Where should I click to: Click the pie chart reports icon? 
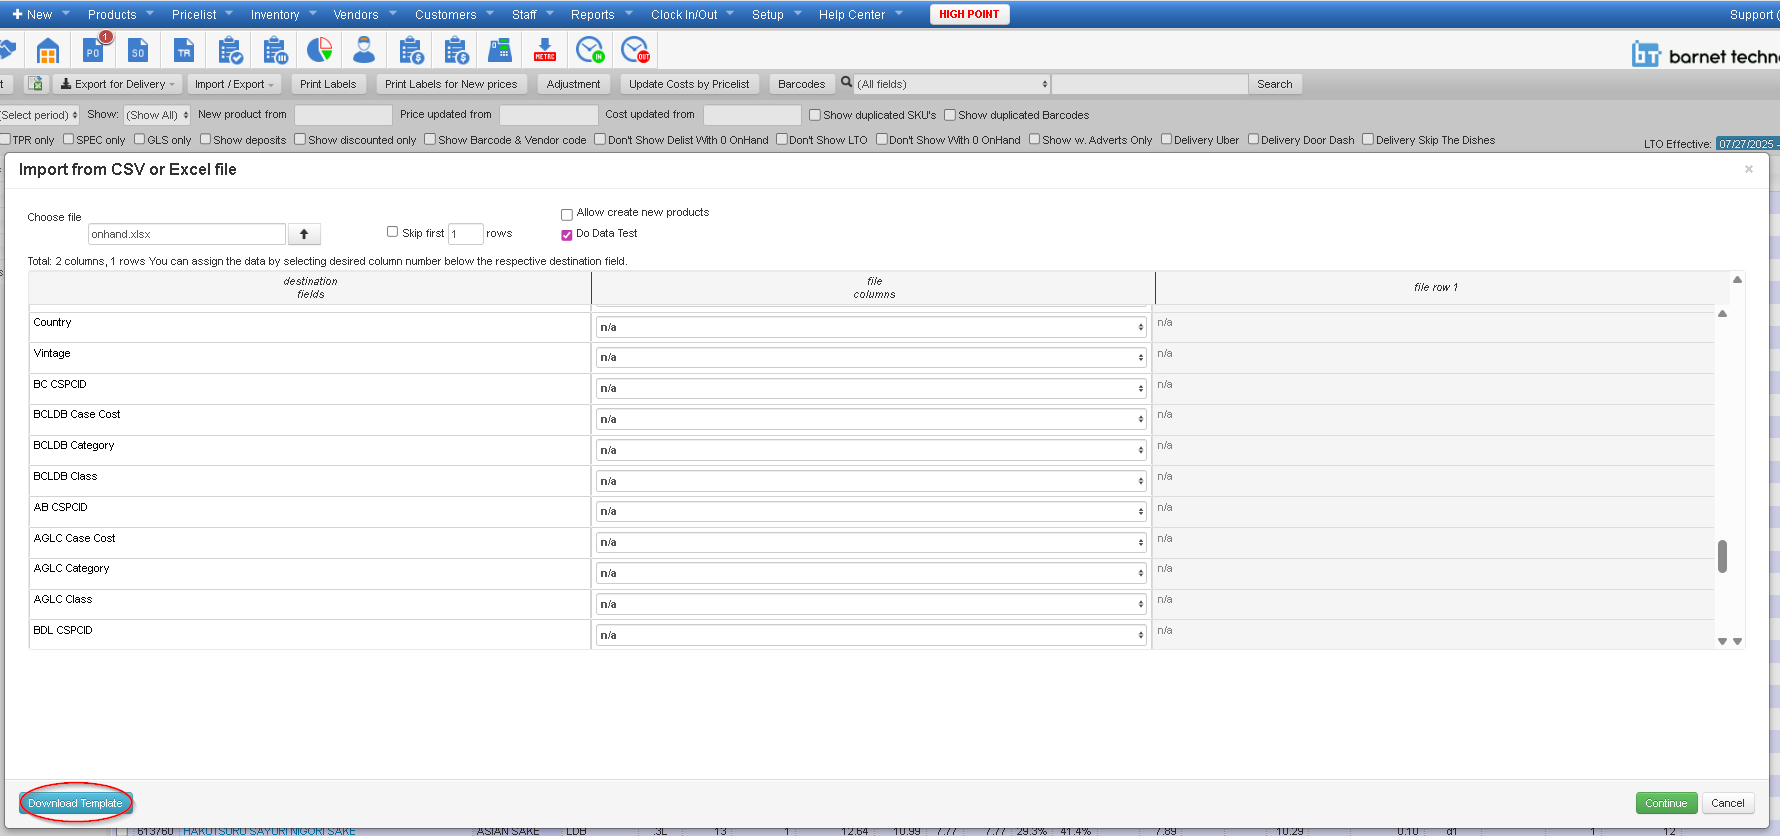[x=319, y=51]
